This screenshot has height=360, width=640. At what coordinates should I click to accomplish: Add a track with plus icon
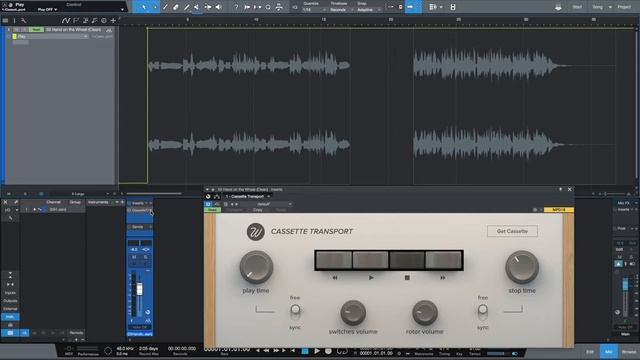coord(113,20)
